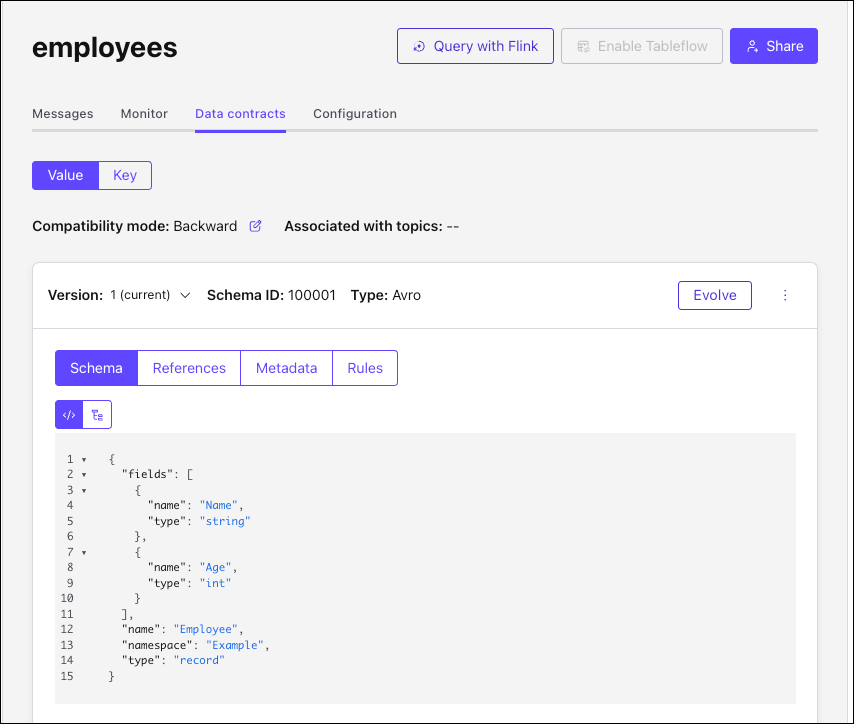854x724 pixels.
Task: Select the tree view icon above the schema
Action: tap(97, 414)
